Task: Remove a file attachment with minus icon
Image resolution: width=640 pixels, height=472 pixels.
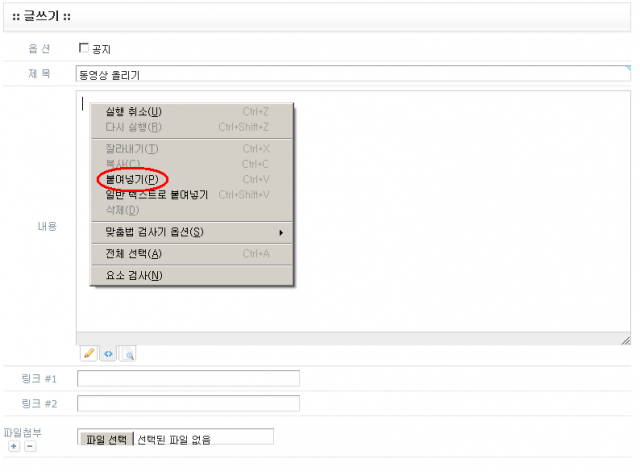Action: [x=29, y=446]
